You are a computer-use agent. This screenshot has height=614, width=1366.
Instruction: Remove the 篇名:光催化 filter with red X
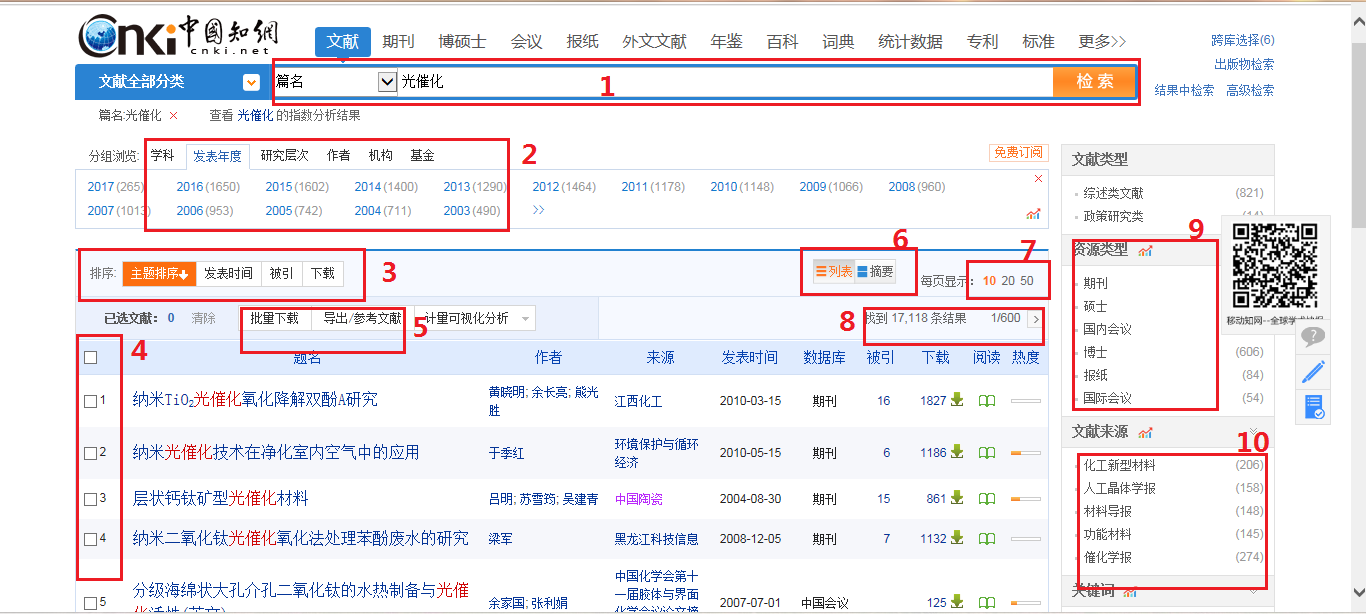173,115
